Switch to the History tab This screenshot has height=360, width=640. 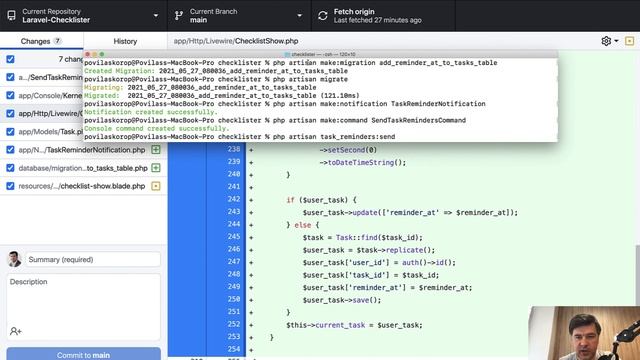click(x=125, y=41)
